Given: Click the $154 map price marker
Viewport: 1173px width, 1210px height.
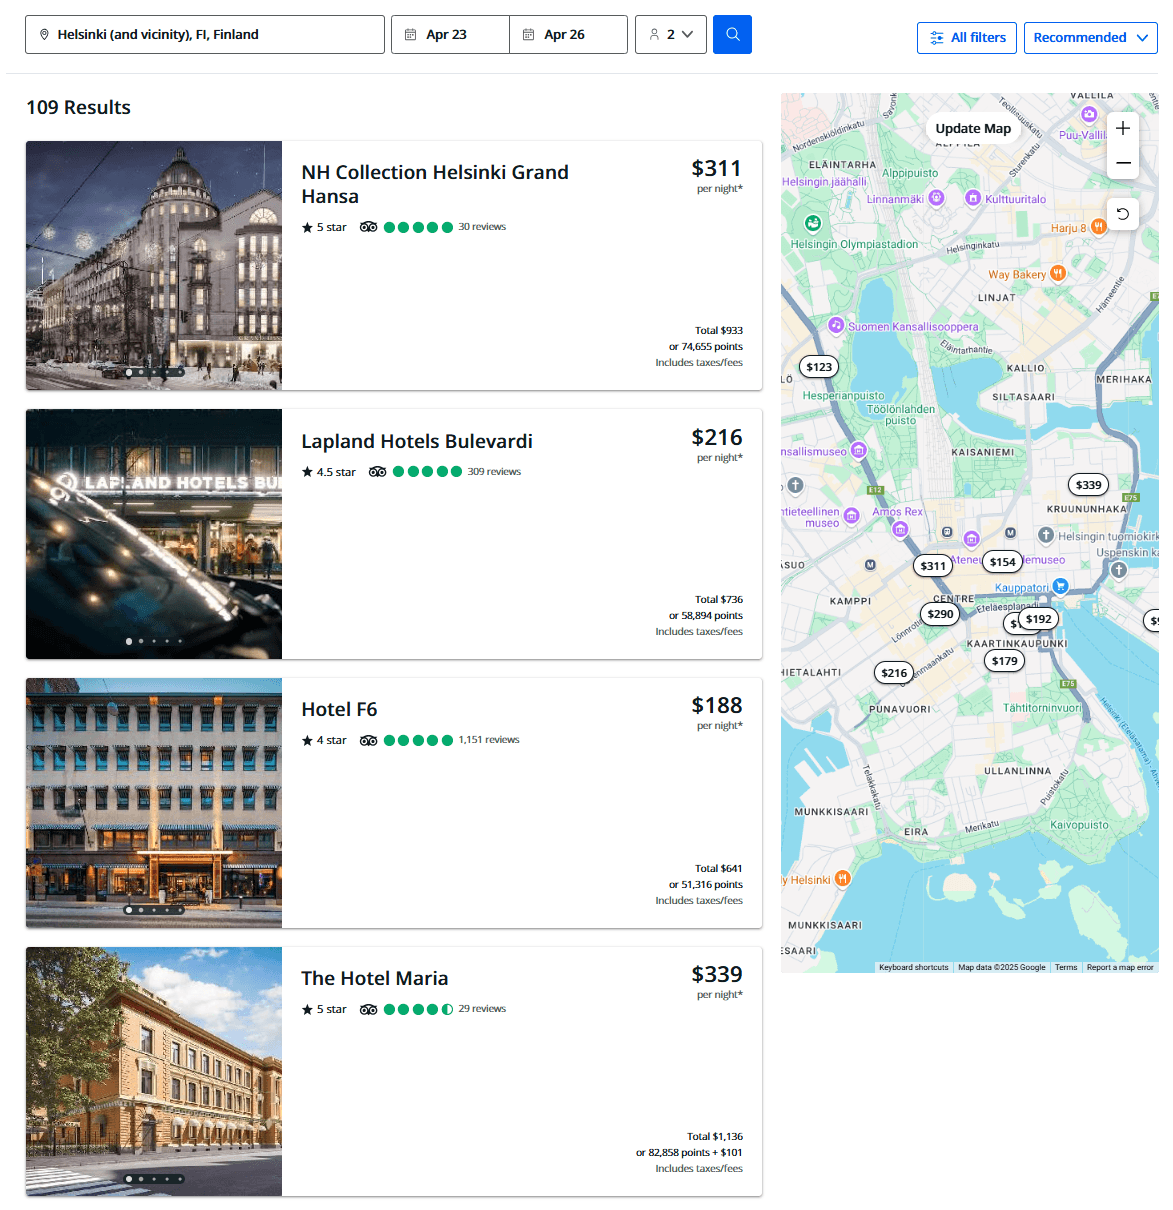Looking at the screenshot, I should tap(1002, 562).
